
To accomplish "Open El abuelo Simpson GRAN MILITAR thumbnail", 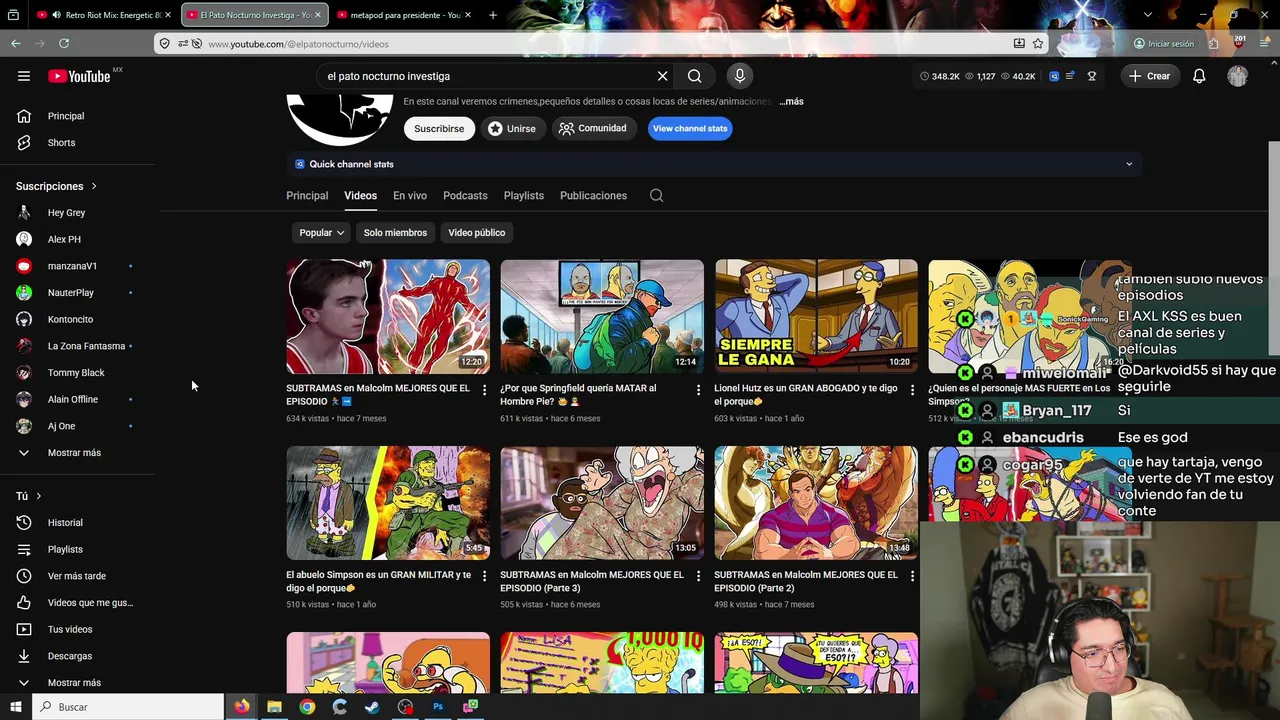I will (x=388, y=503).
